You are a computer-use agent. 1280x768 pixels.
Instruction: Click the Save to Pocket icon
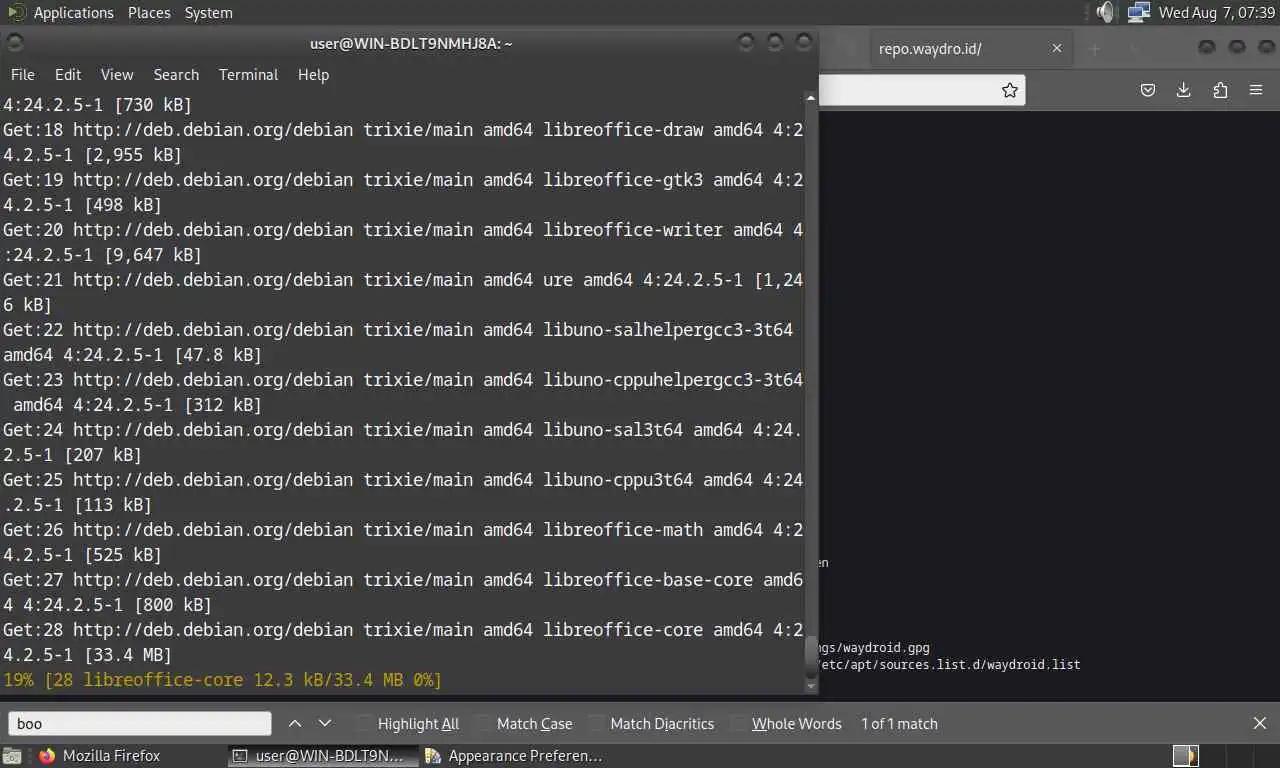pos(1148,90)
